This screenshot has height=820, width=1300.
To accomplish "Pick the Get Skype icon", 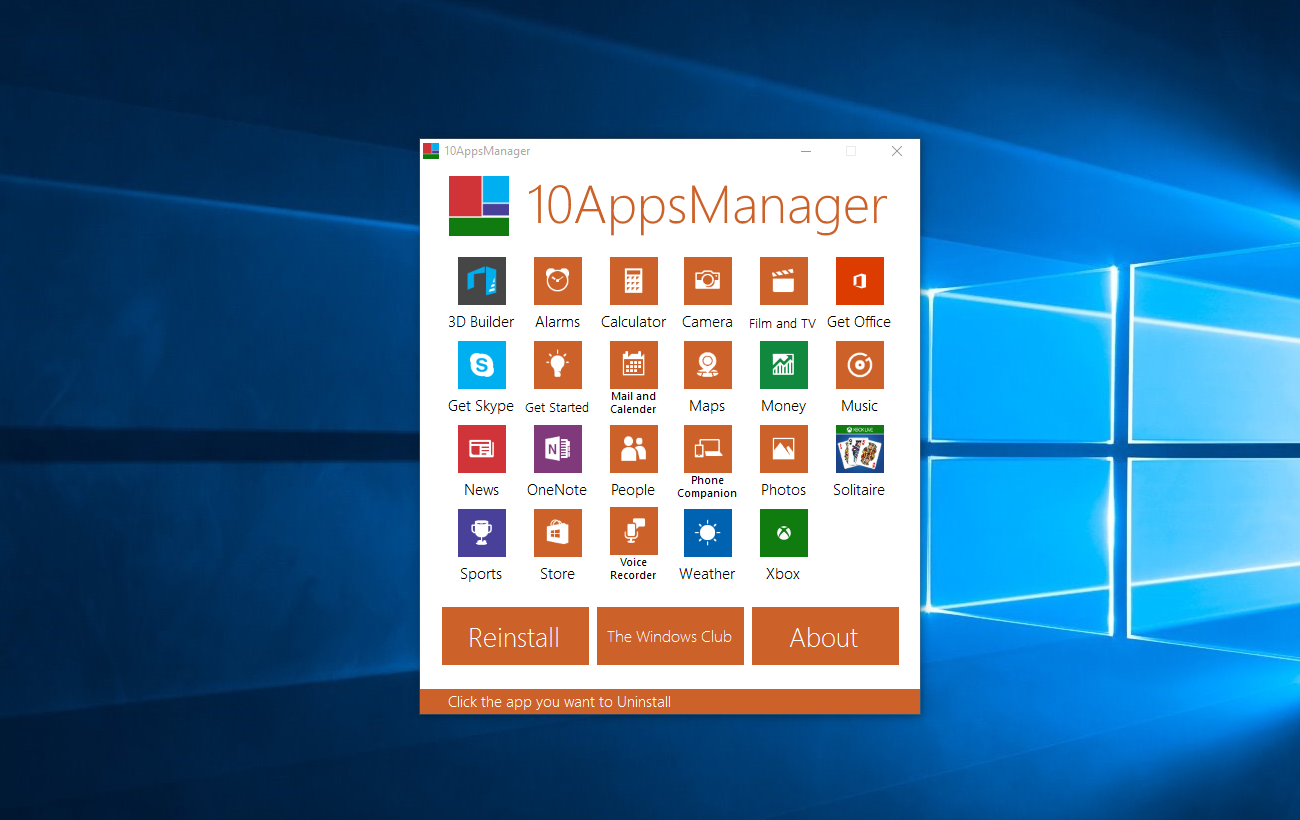I will pos(481,365).
